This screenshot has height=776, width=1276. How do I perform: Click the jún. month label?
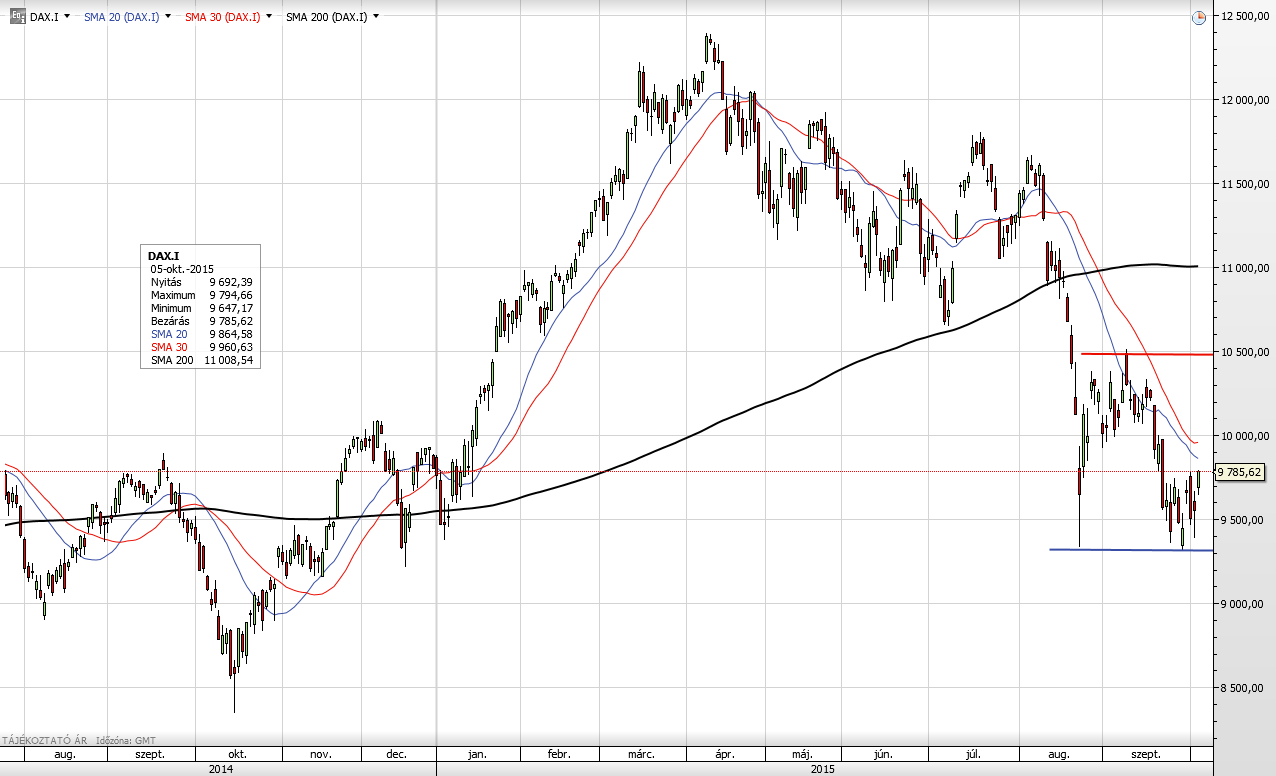[883, 754]
